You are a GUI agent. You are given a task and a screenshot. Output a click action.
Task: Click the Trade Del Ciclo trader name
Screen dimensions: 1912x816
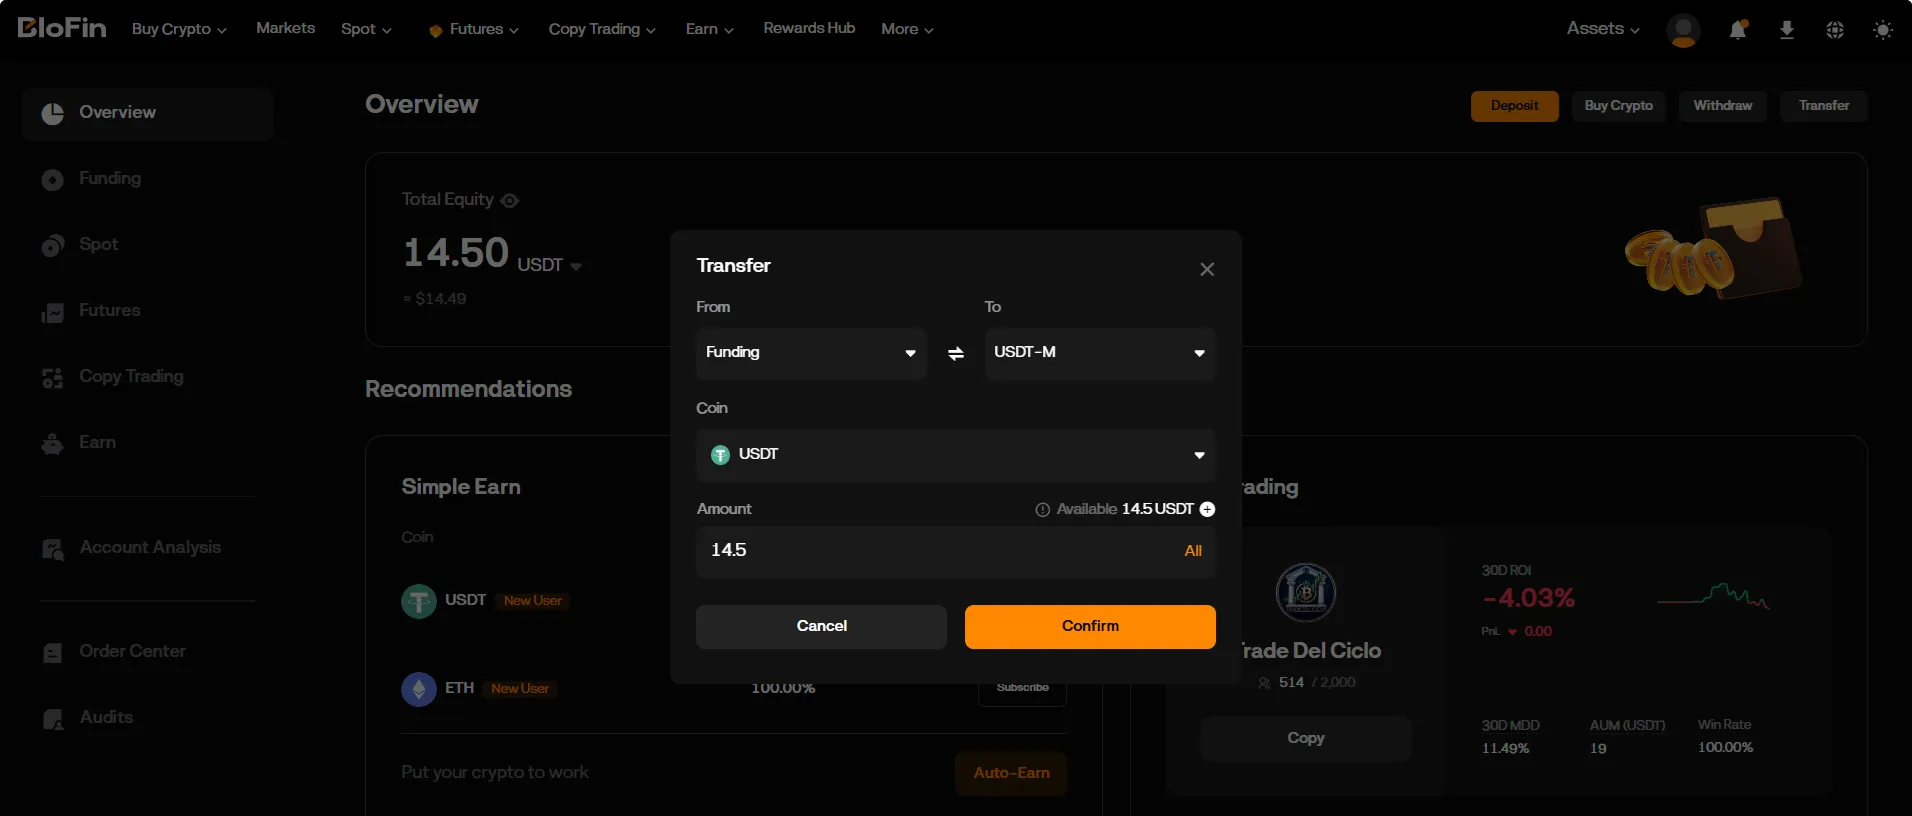[x=1309, y=651]
